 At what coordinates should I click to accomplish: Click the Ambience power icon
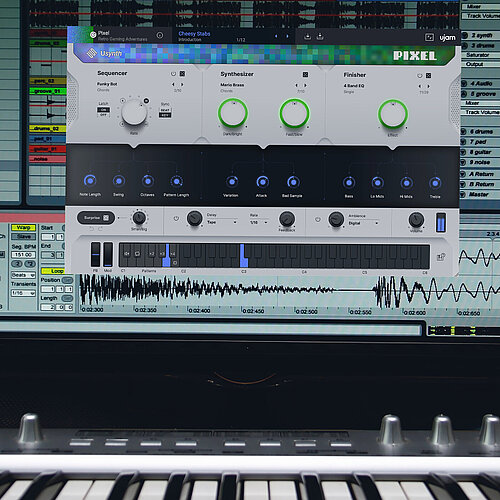[x=318, y=219]
